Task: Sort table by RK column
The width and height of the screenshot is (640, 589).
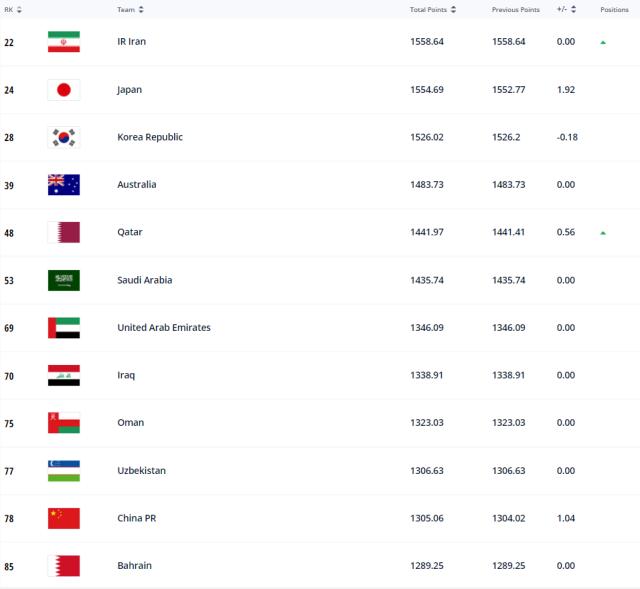Action: point(12,10)
